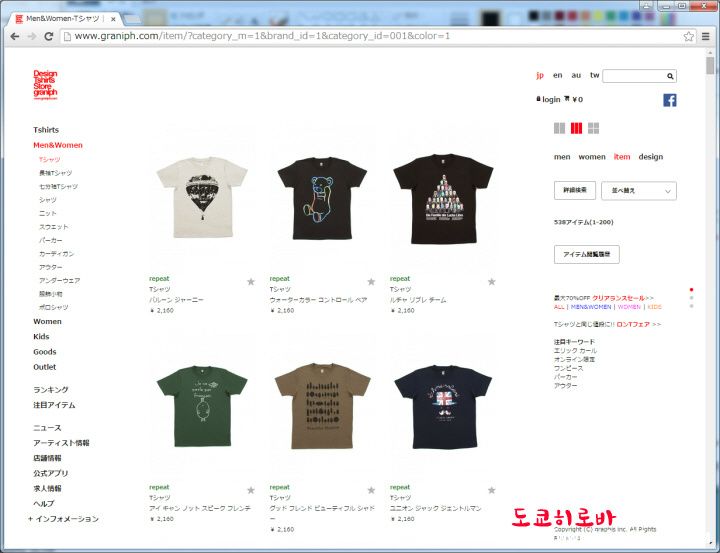The height and width of the screenshot is (553, 720).
Task: Open the ロンTフェア link
Action: tap(633, 324)
